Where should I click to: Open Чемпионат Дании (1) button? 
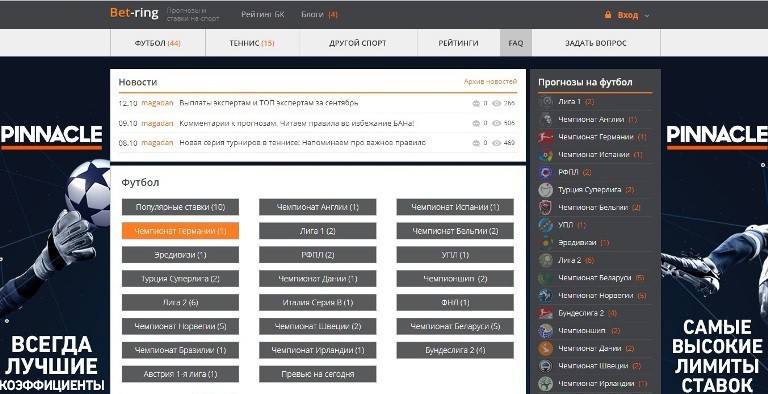pos(317,278)
